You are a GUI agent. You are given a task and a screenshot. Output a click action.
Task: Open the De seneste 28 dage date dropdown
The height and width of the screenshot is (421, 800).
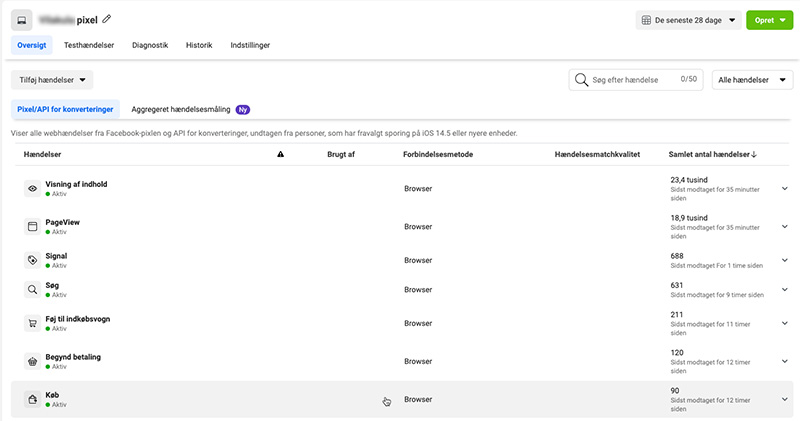coord(688,20)
